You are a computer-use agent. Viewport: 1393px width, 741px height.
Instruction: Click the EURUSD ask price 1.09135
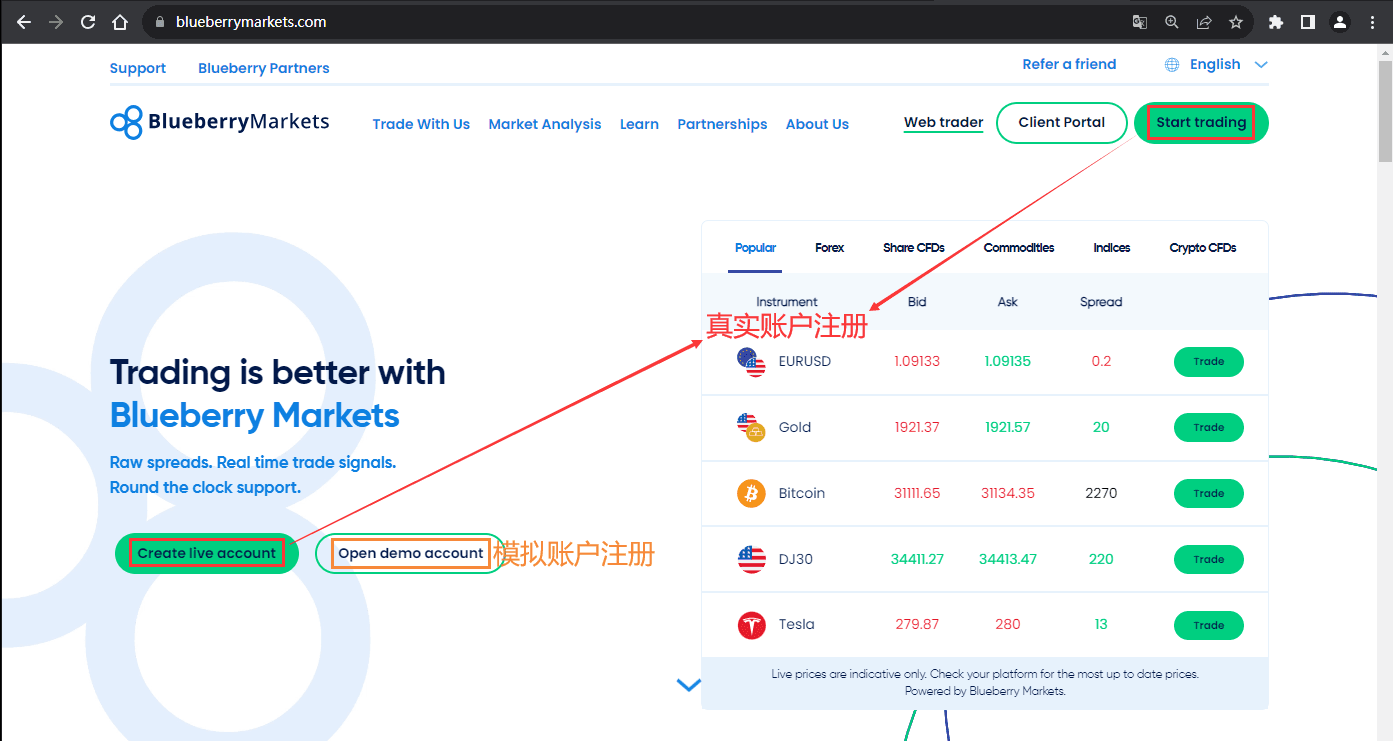coord(1008,361)
